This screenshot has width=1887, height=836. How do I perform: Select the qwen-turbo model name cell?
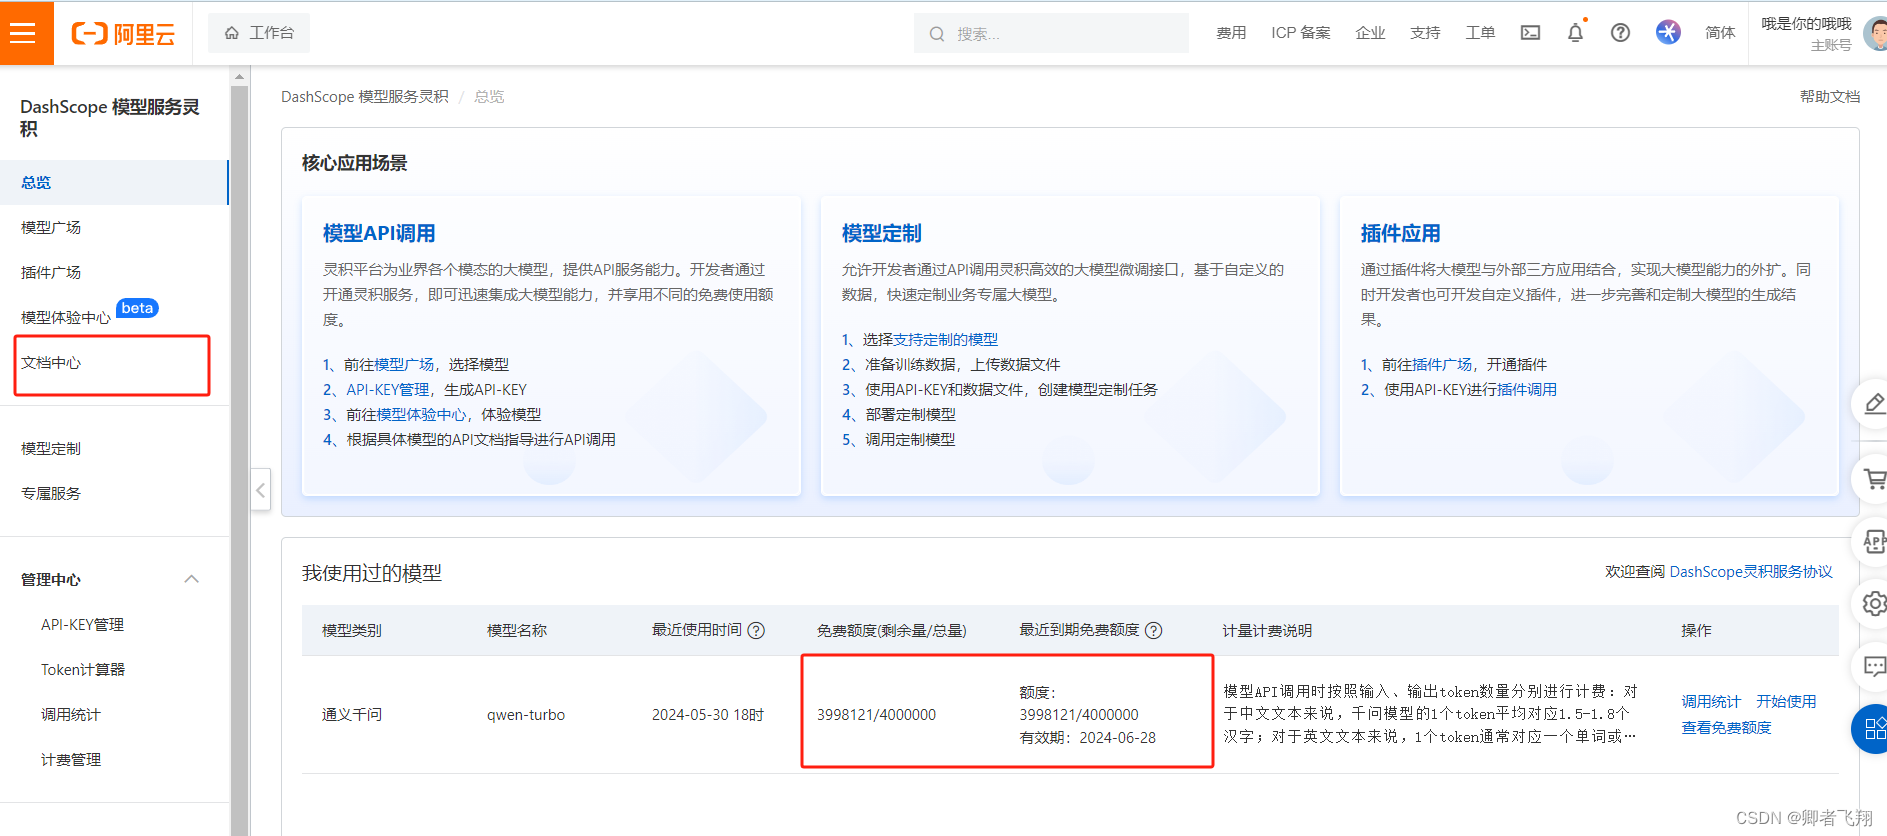526,714
